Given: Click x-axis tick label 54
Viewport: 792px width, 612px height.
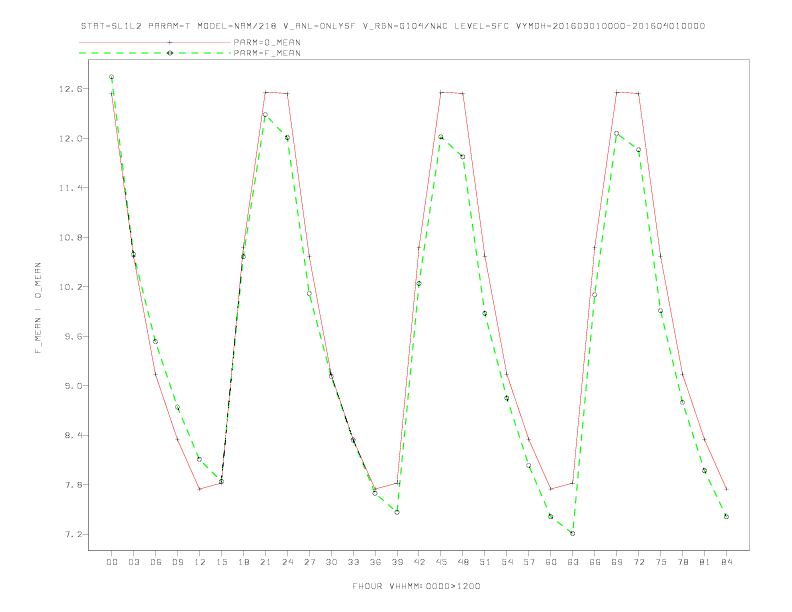Looking at the screenshot, I should pos(507,562).
